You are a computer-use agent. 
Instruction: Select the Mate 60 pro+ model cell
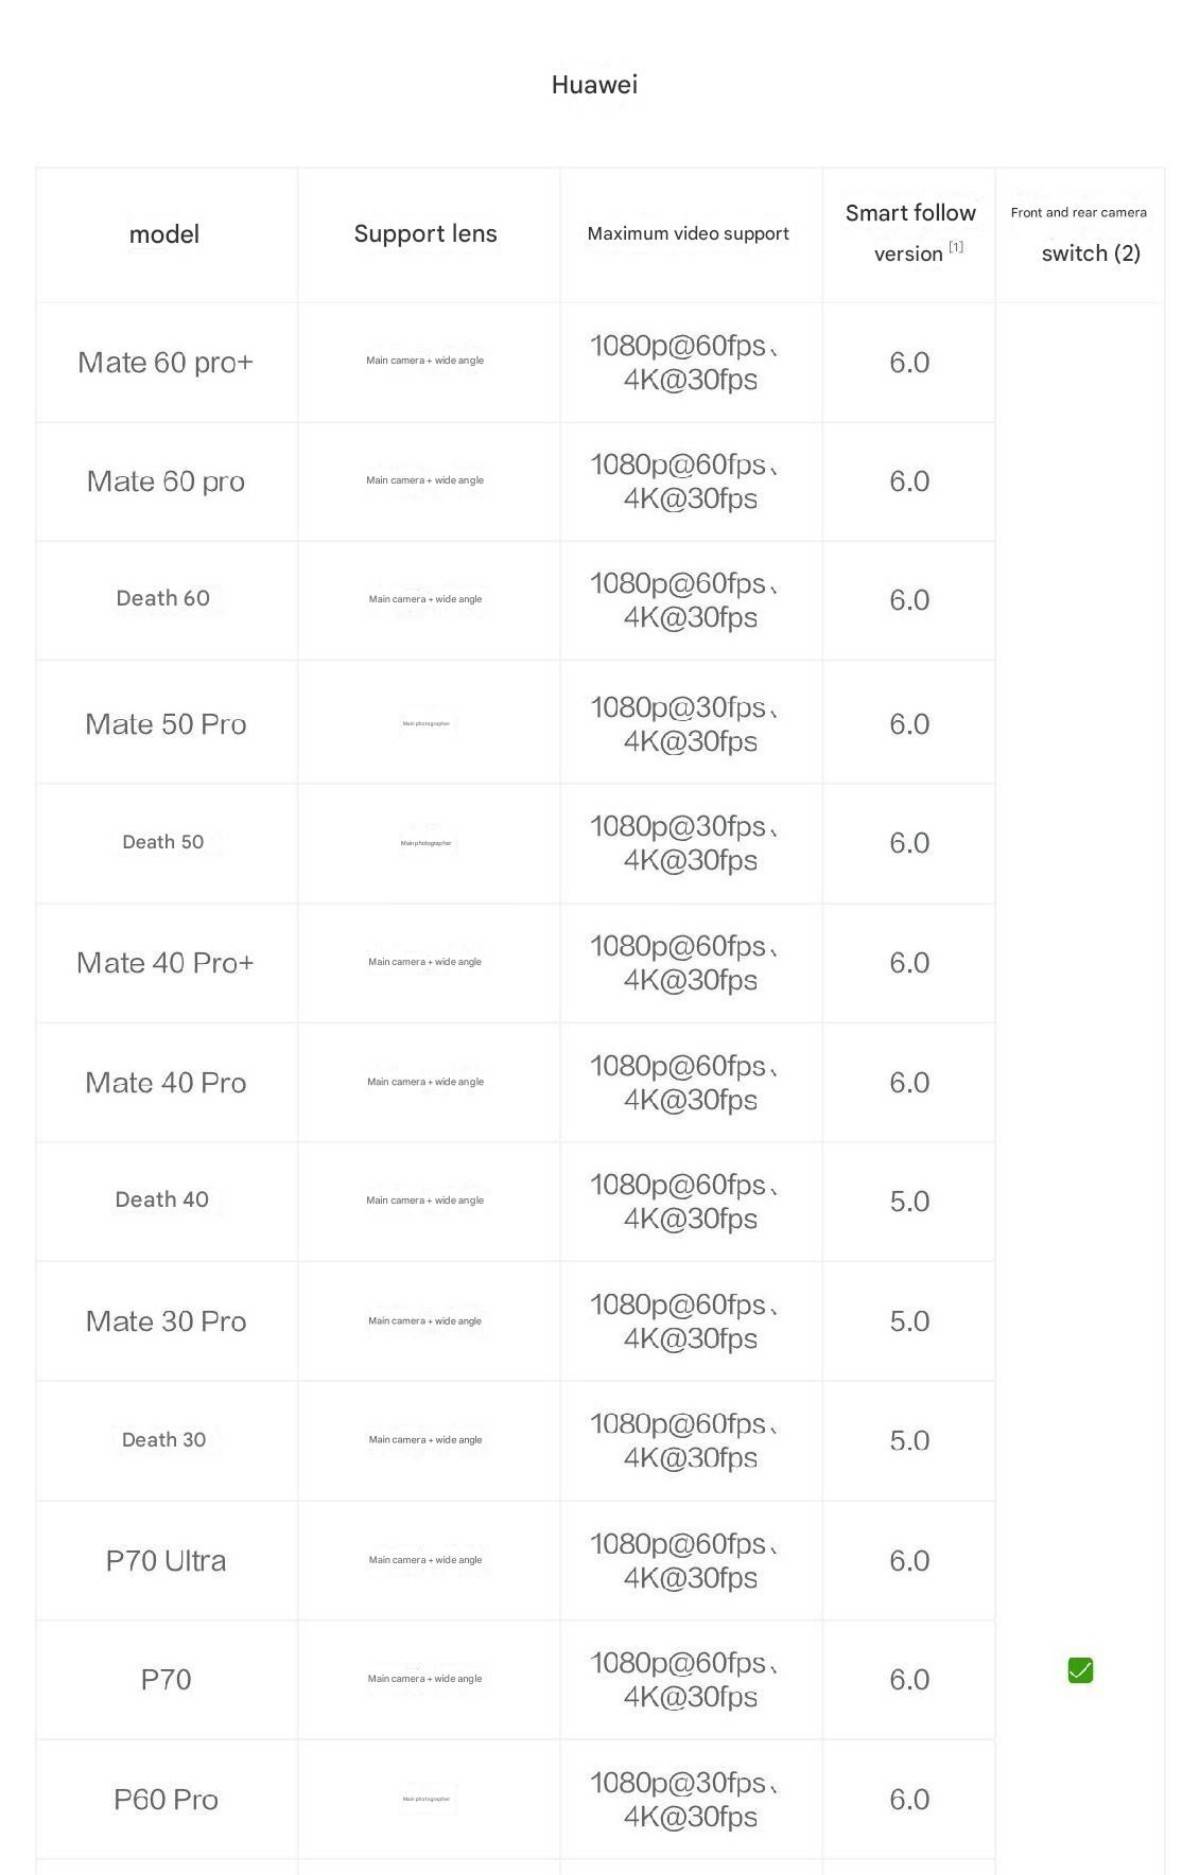(x=166, y=362)
